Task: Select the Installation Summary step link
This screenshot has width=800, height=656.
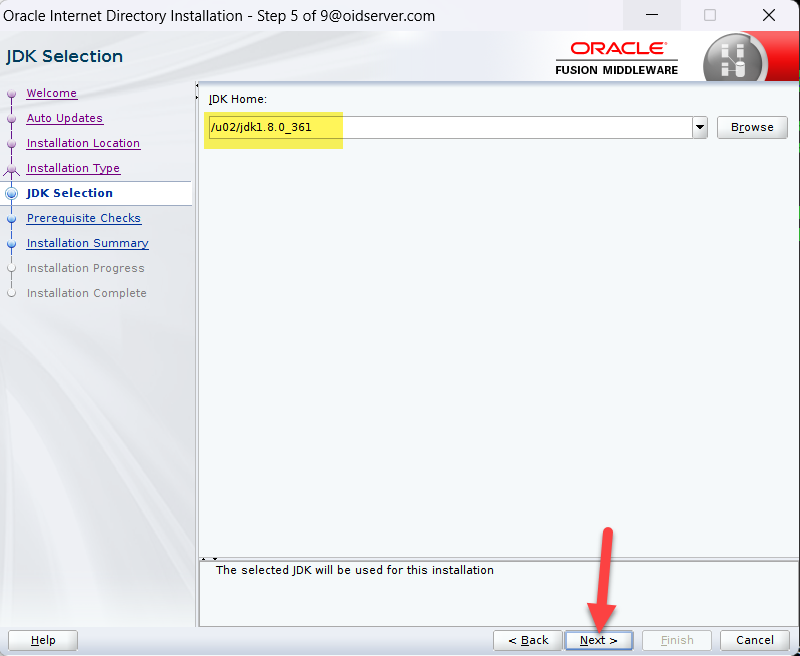Action: coord(87,243)
